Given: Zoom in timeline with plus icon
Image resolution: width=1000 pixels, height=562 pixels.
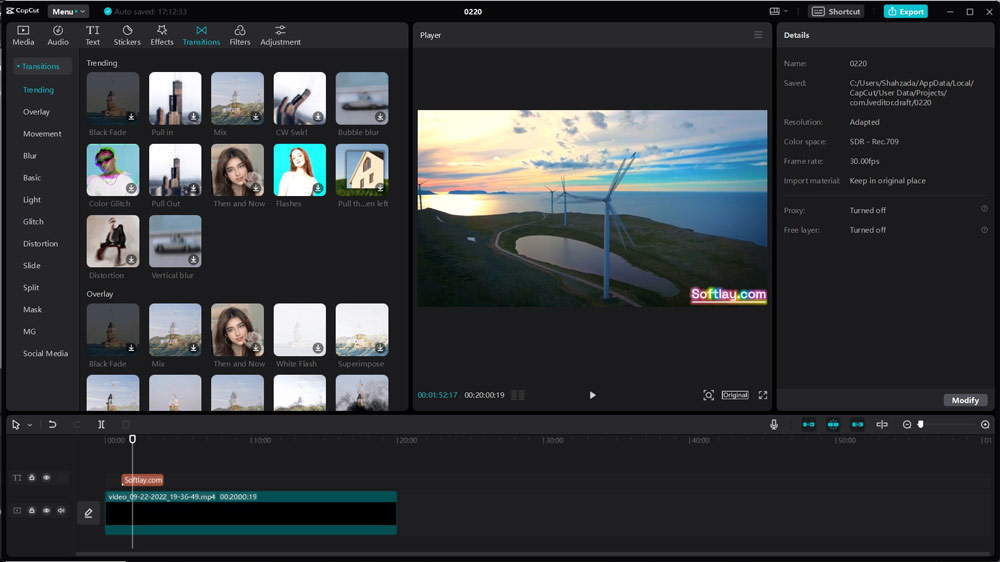Looking at the screenshot, I should (x=985, y=424).
